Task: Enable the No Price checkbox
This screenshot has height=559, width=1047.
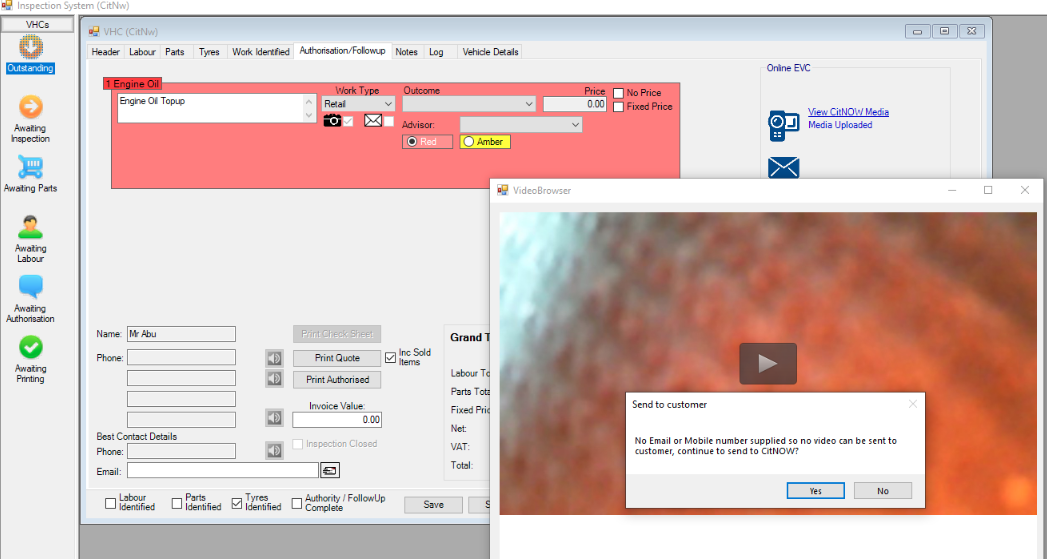Action: (618, 93)
